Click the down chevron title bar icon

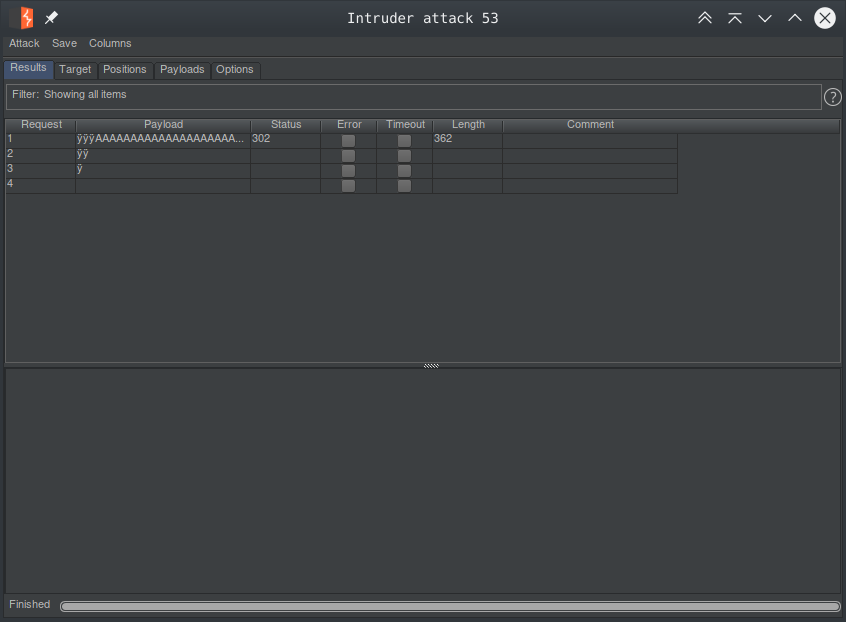pos(765,18)
